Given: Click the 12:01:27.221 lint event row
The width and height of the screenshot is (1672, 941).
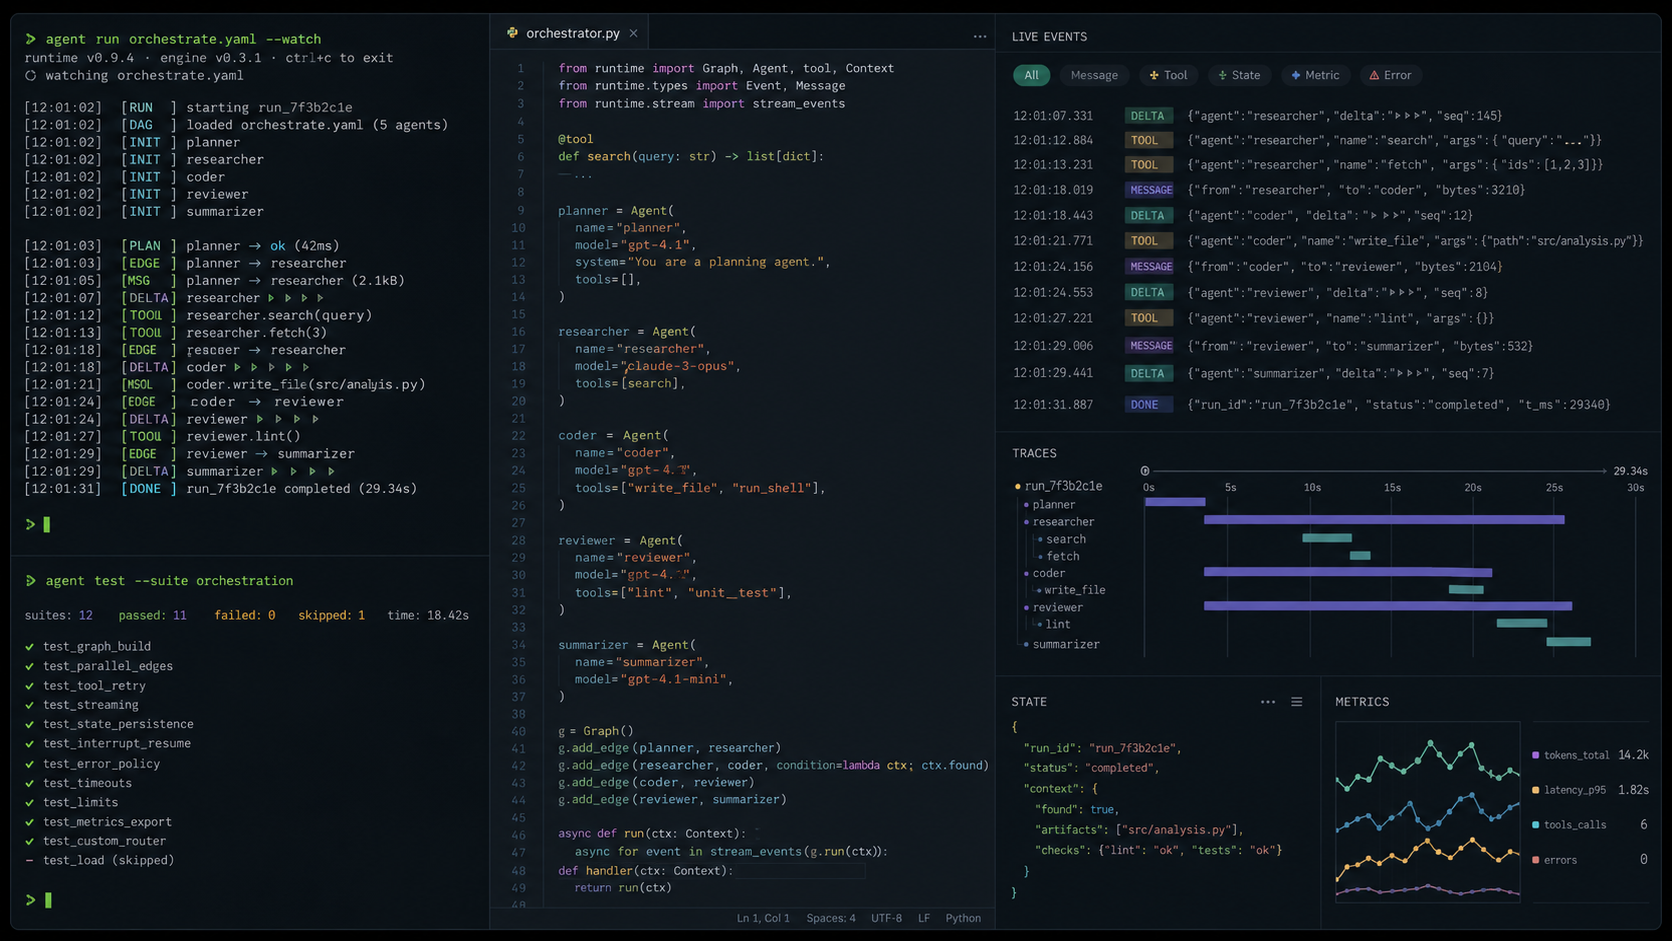Looking at the screenshot, I should pyautogui.click(x=1254, y=318).
